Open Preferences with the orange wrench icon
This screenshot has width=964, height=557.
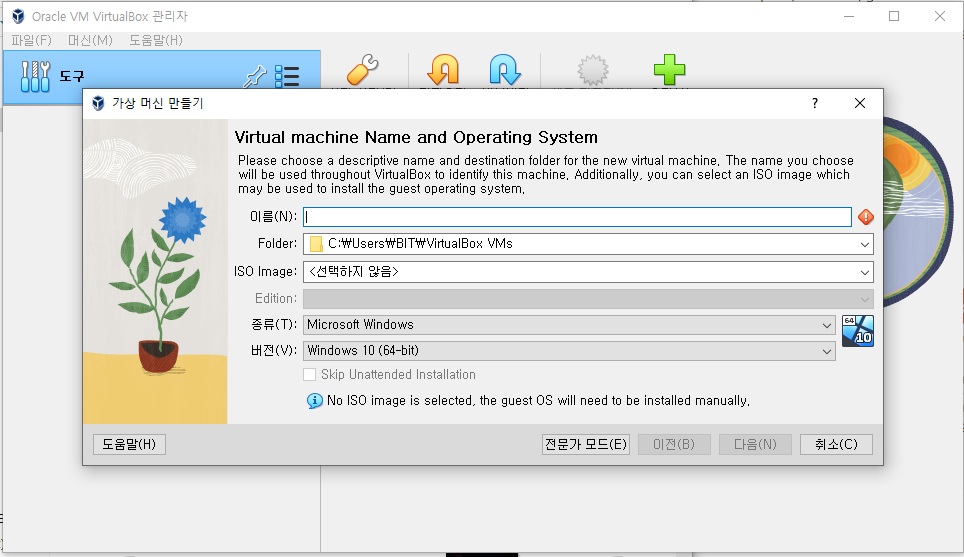pos(363,69)
